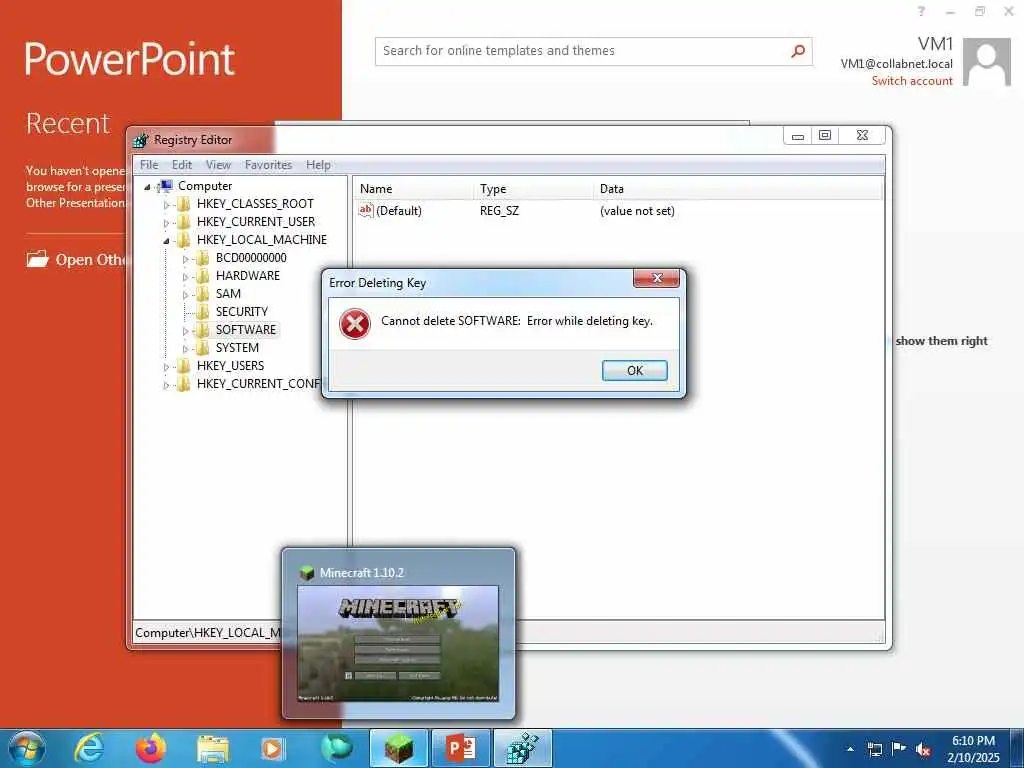Click the REG_SZ type cell
The height and width of the screenshot is (768, 1024).
coord(500,211)
